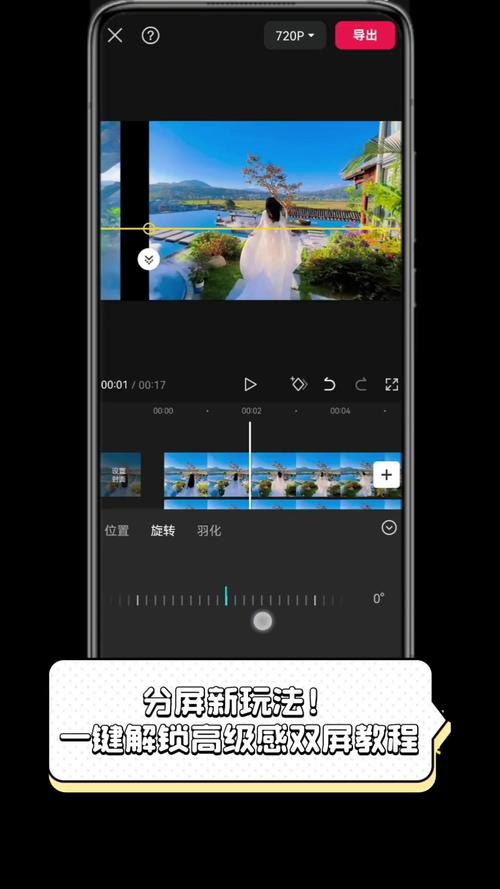Click the rotation angle slider handle
Screen dimensions: 500x889
[x=262, y=621]
